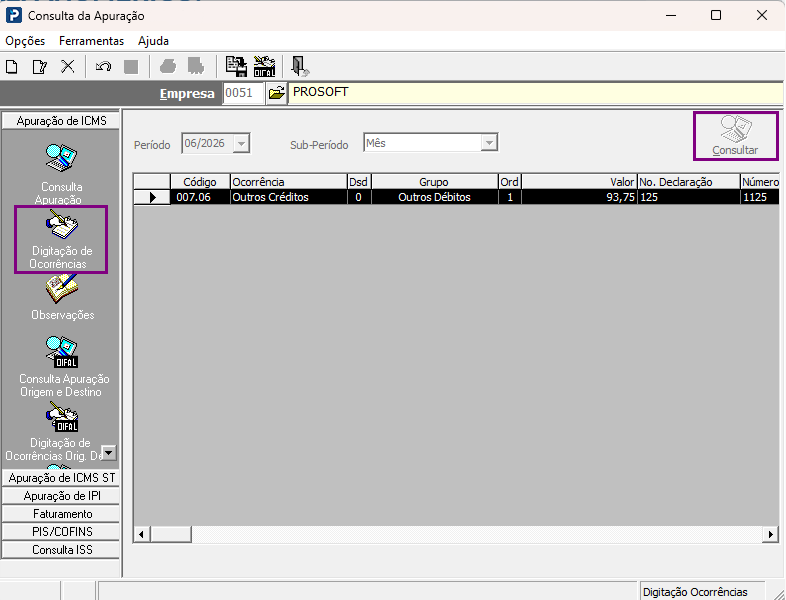Click the greyed Stop square toolbar icon

click(131, 67)
